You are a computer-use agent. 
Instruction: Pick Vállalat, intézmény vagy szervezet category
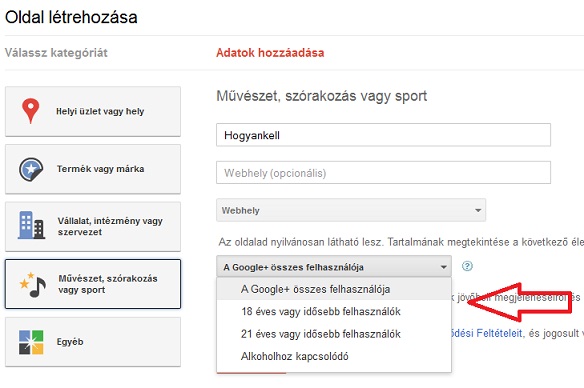pyautogui.click(x=93, y=226)
